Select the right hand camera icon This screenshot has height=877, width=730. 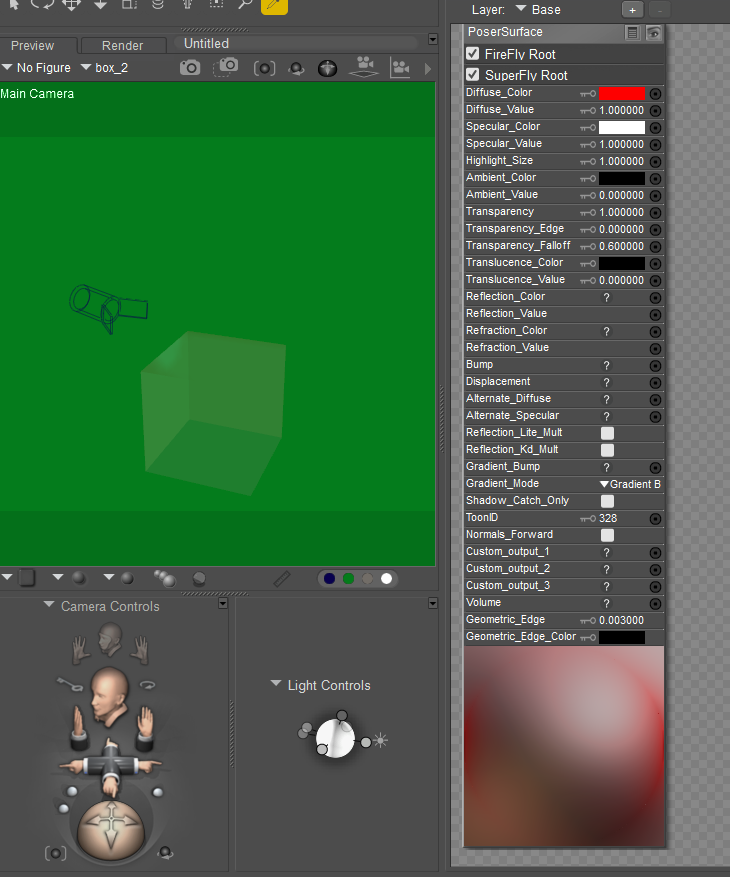pyautogui.click(x=140, y=650)
